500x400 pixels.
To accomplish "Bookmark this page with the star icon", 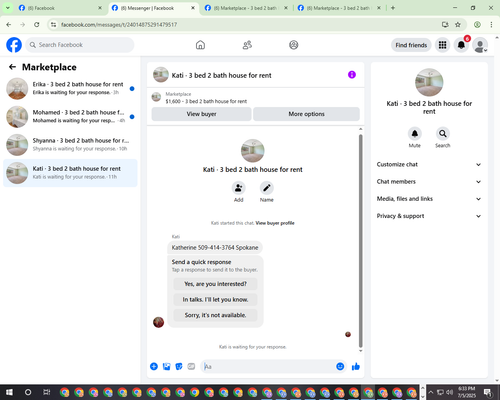I will point(458,24).
